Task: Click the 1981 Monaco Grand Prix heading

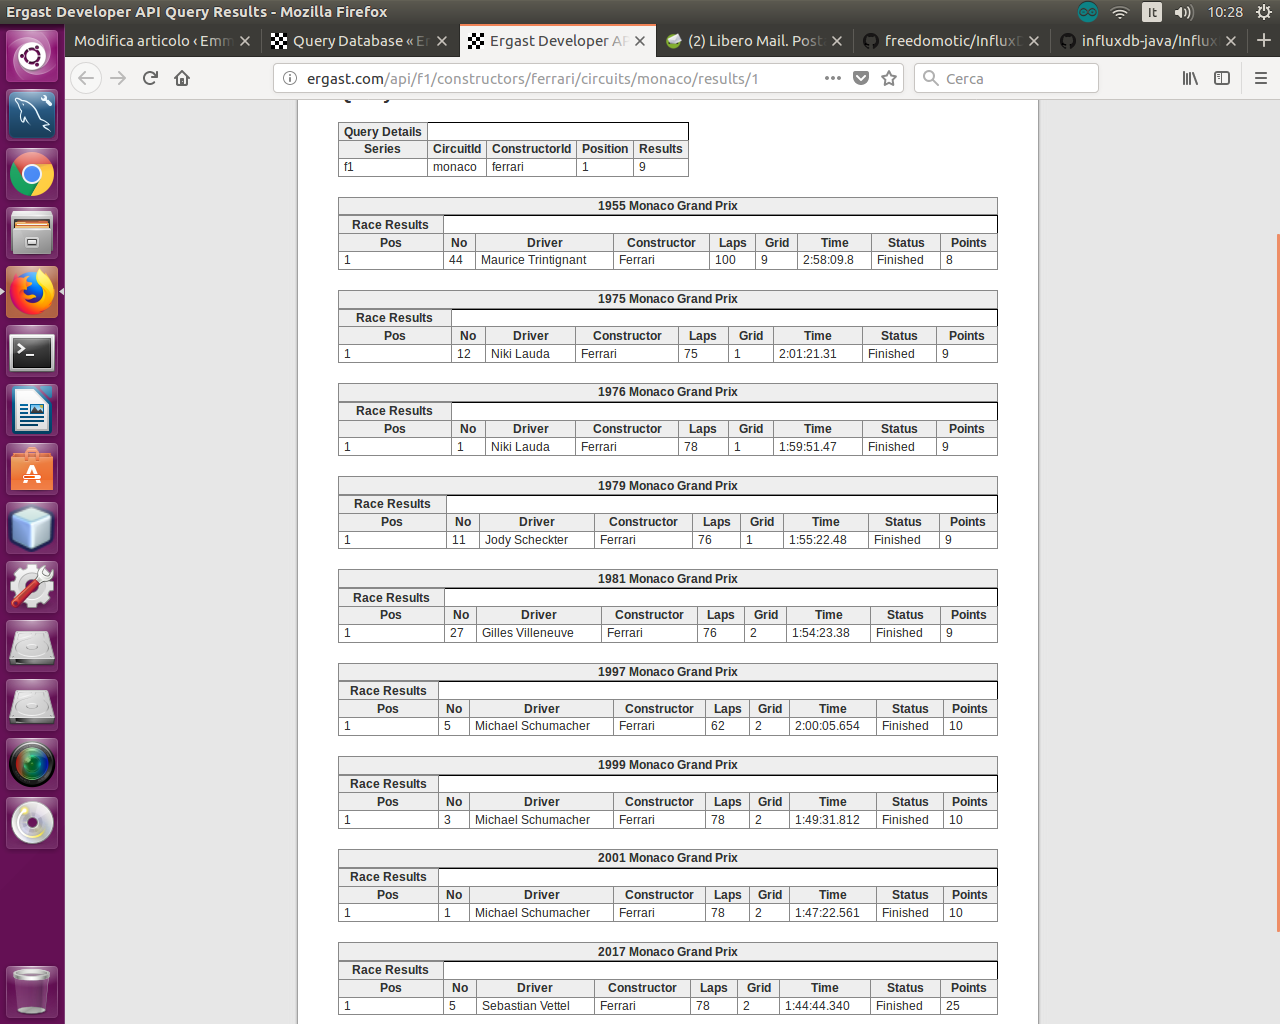Action: click(667, 579)
